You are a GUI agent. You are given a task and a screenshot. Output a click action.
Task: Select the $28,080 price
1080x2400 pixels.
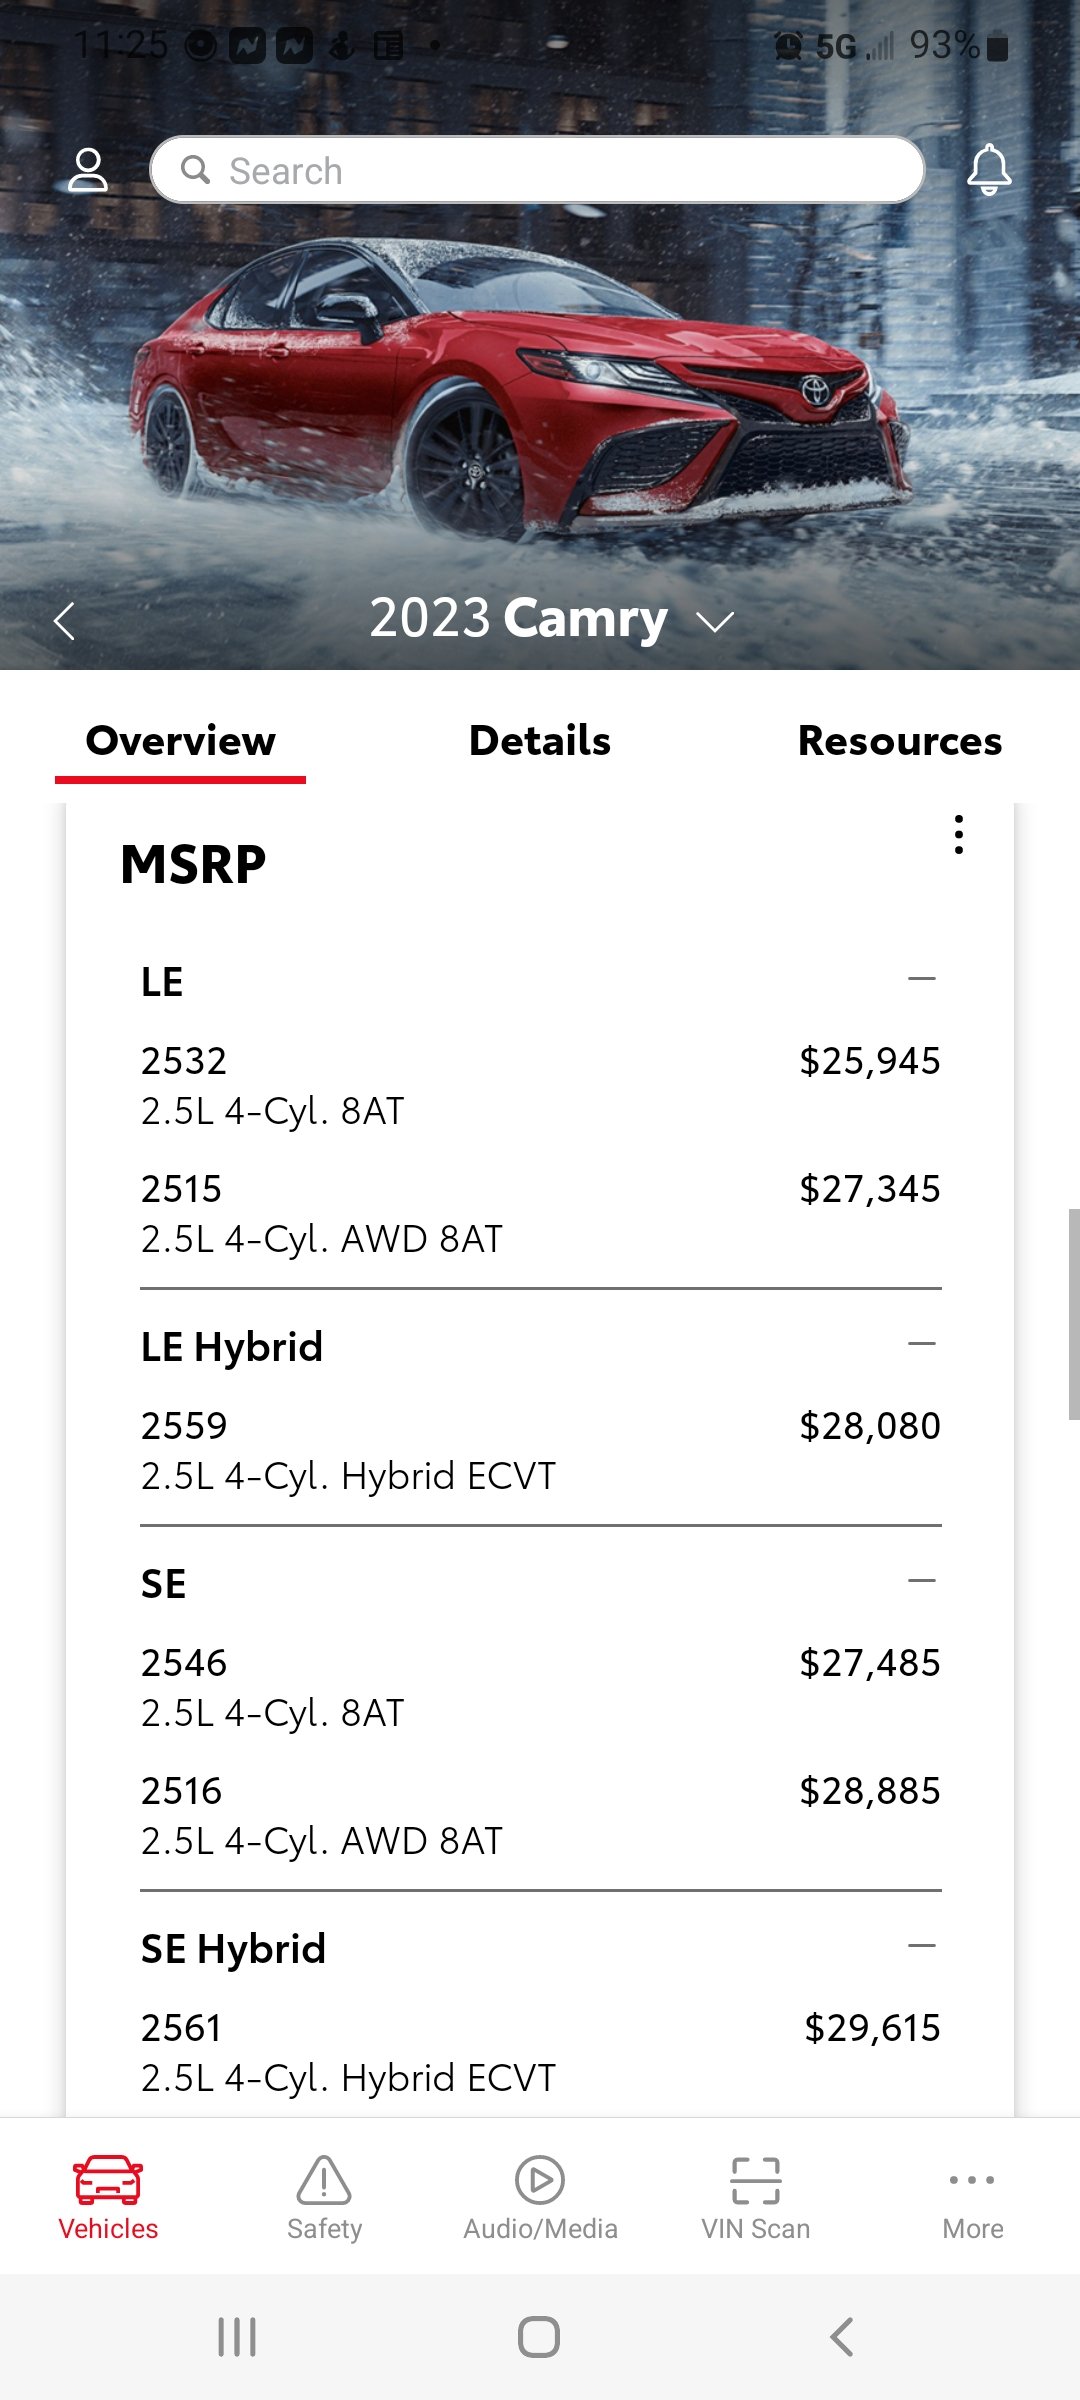(x=870, y=1426)
